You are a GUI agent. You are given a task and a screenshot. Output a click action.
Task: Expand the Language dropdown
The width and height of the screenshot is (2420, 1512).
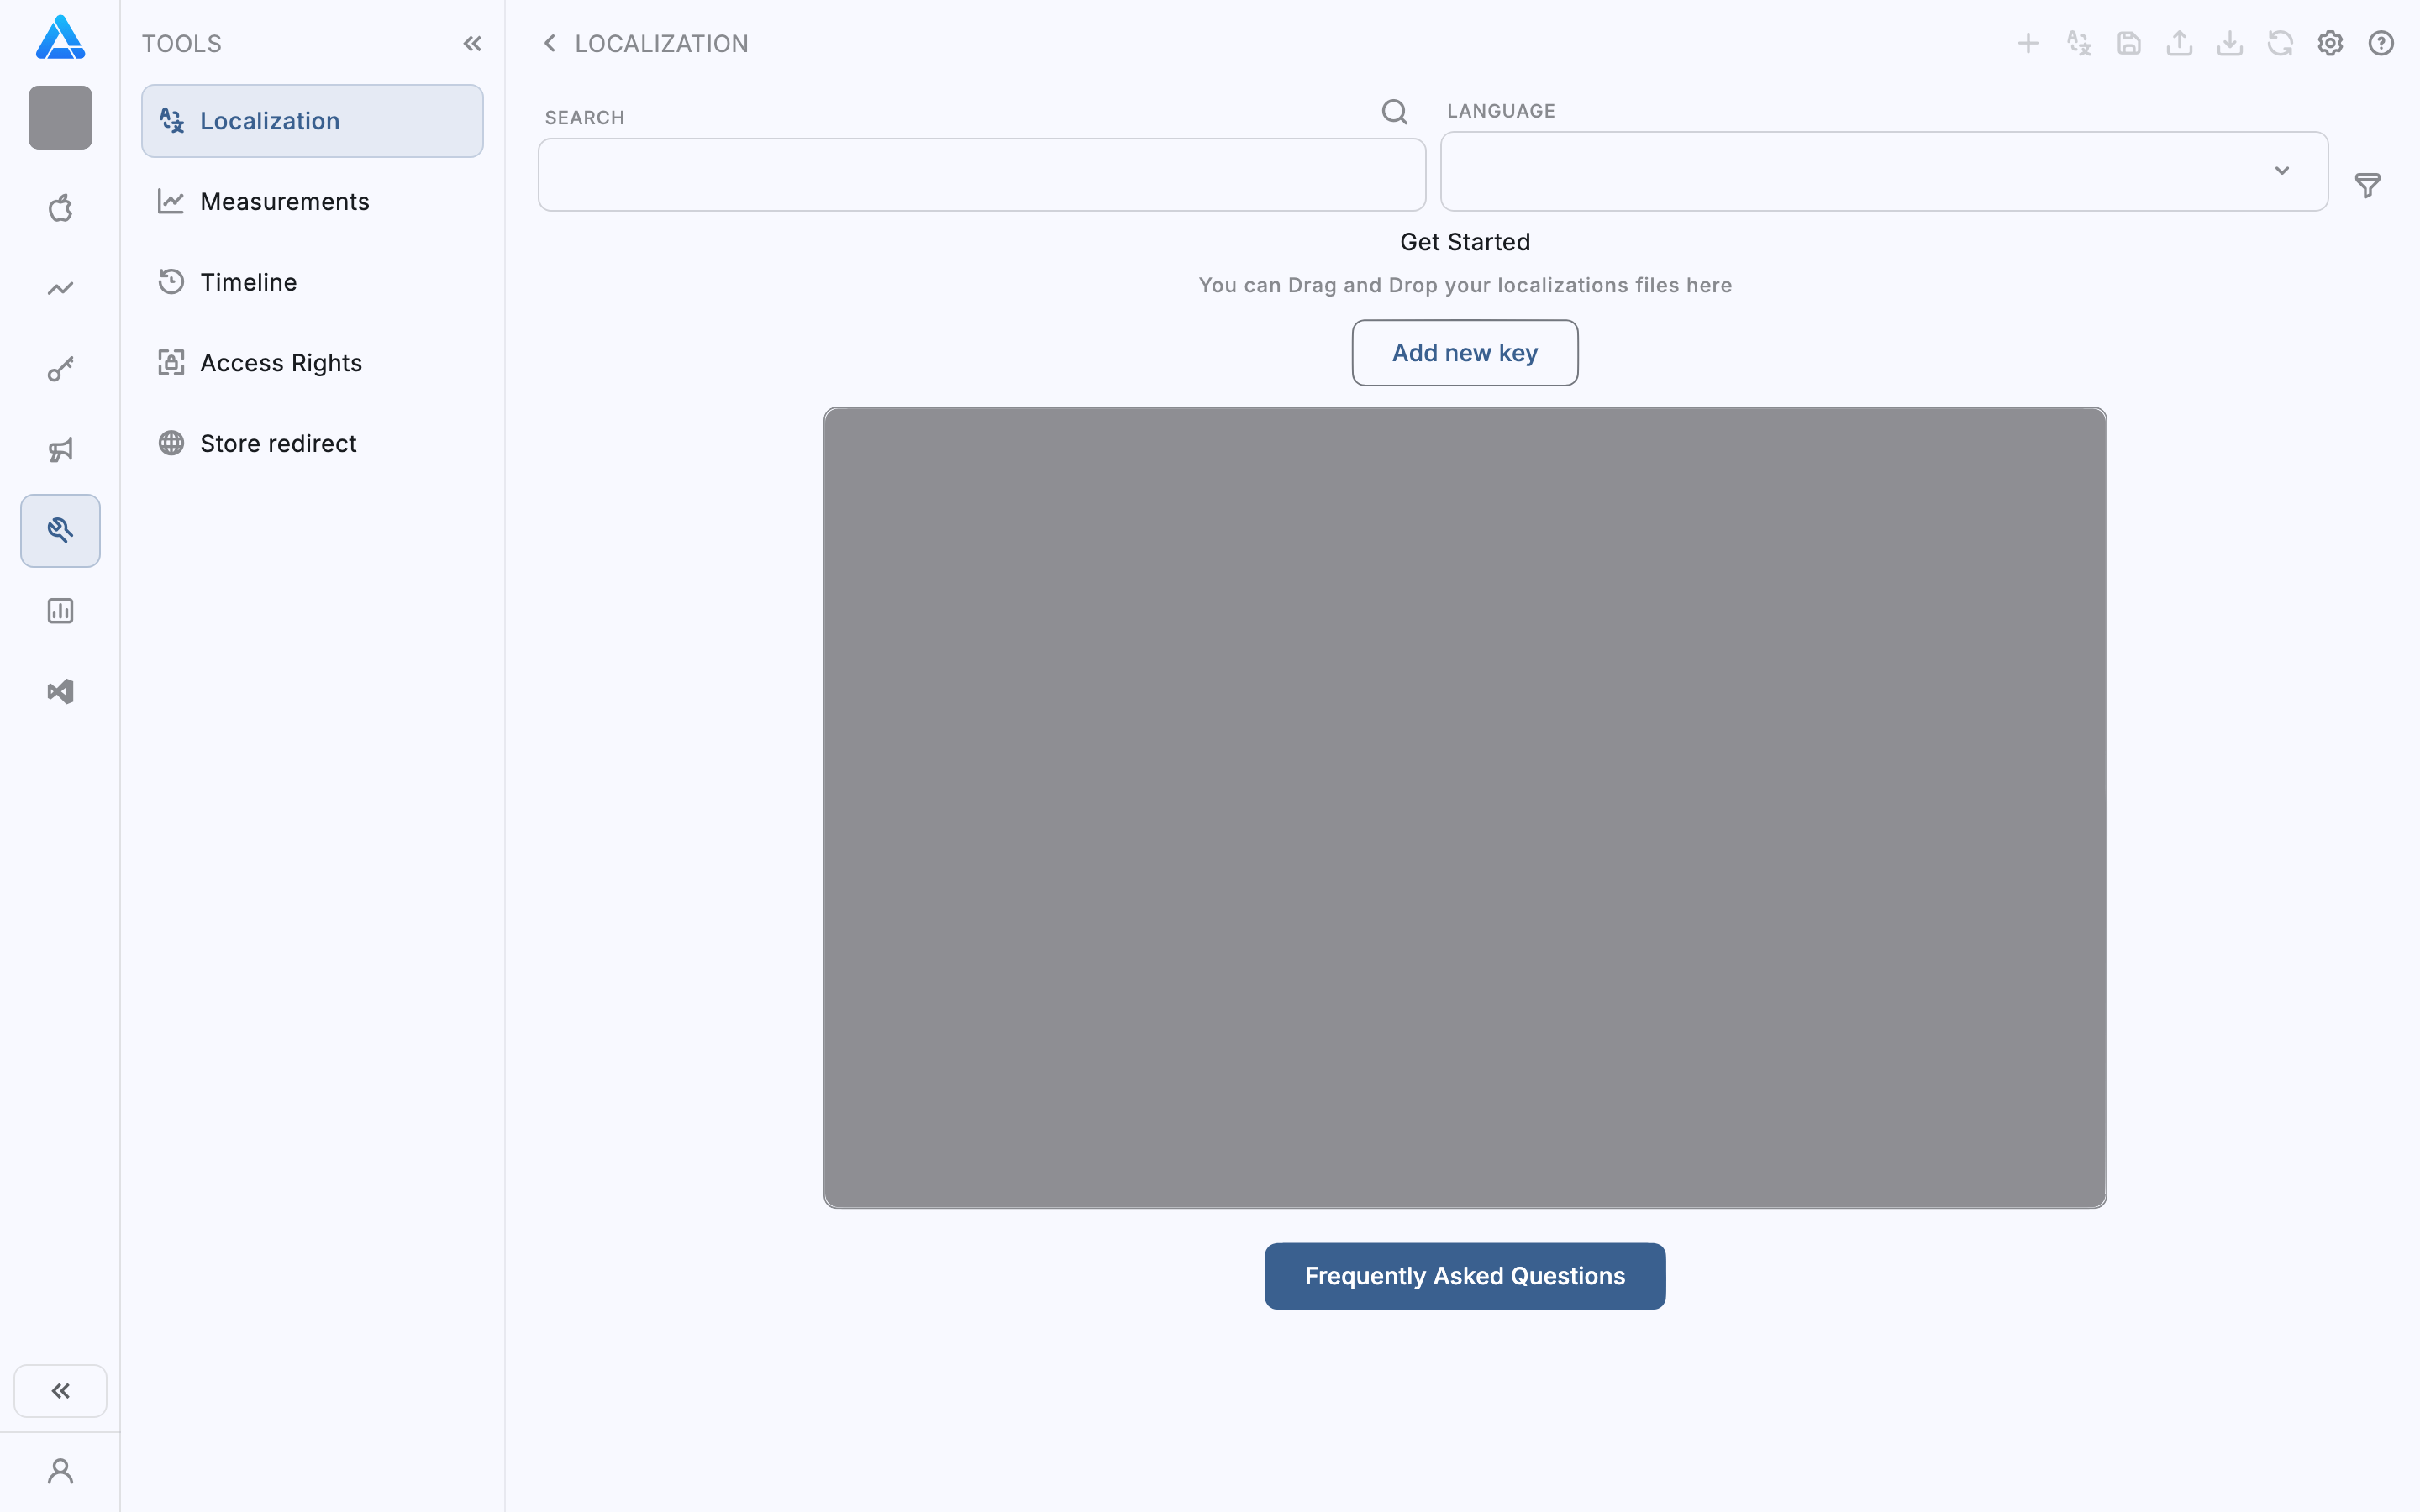tap(1883, 171)
